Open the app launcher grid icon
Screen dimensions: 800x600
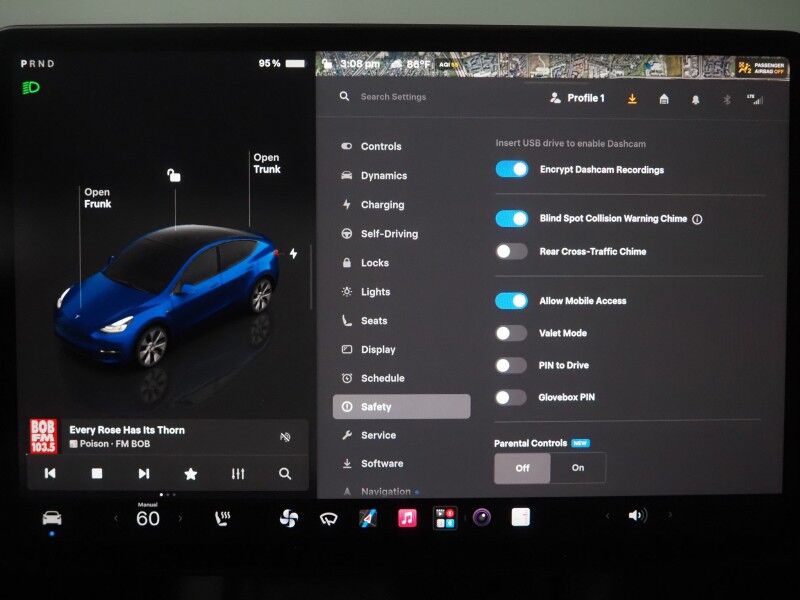point(444,518)
